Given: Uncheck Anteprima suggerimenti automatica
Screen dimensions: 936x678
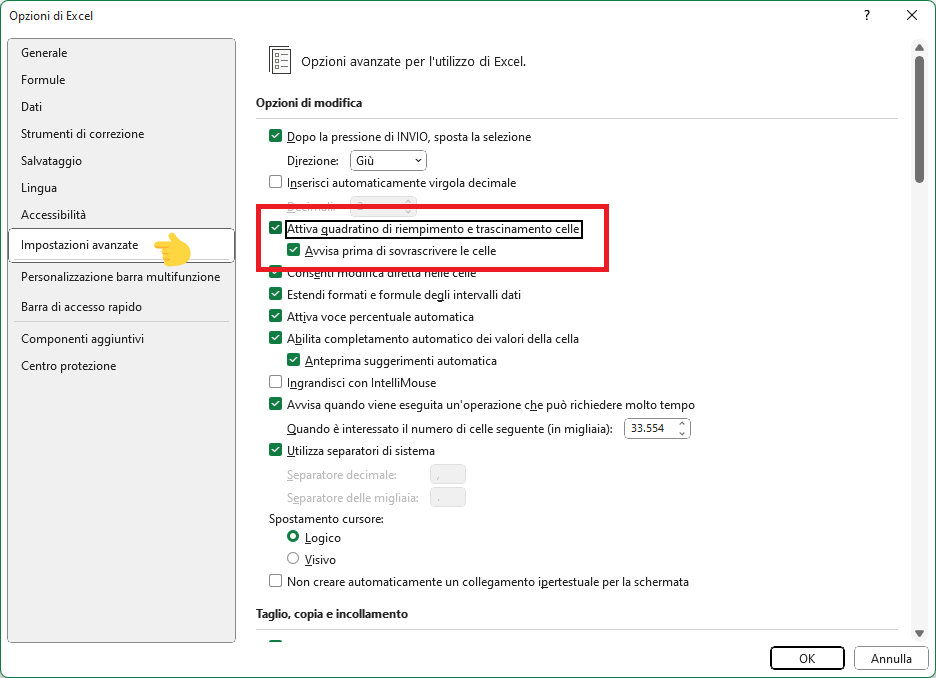Looking at the screenshot, I should coord(293,360).
